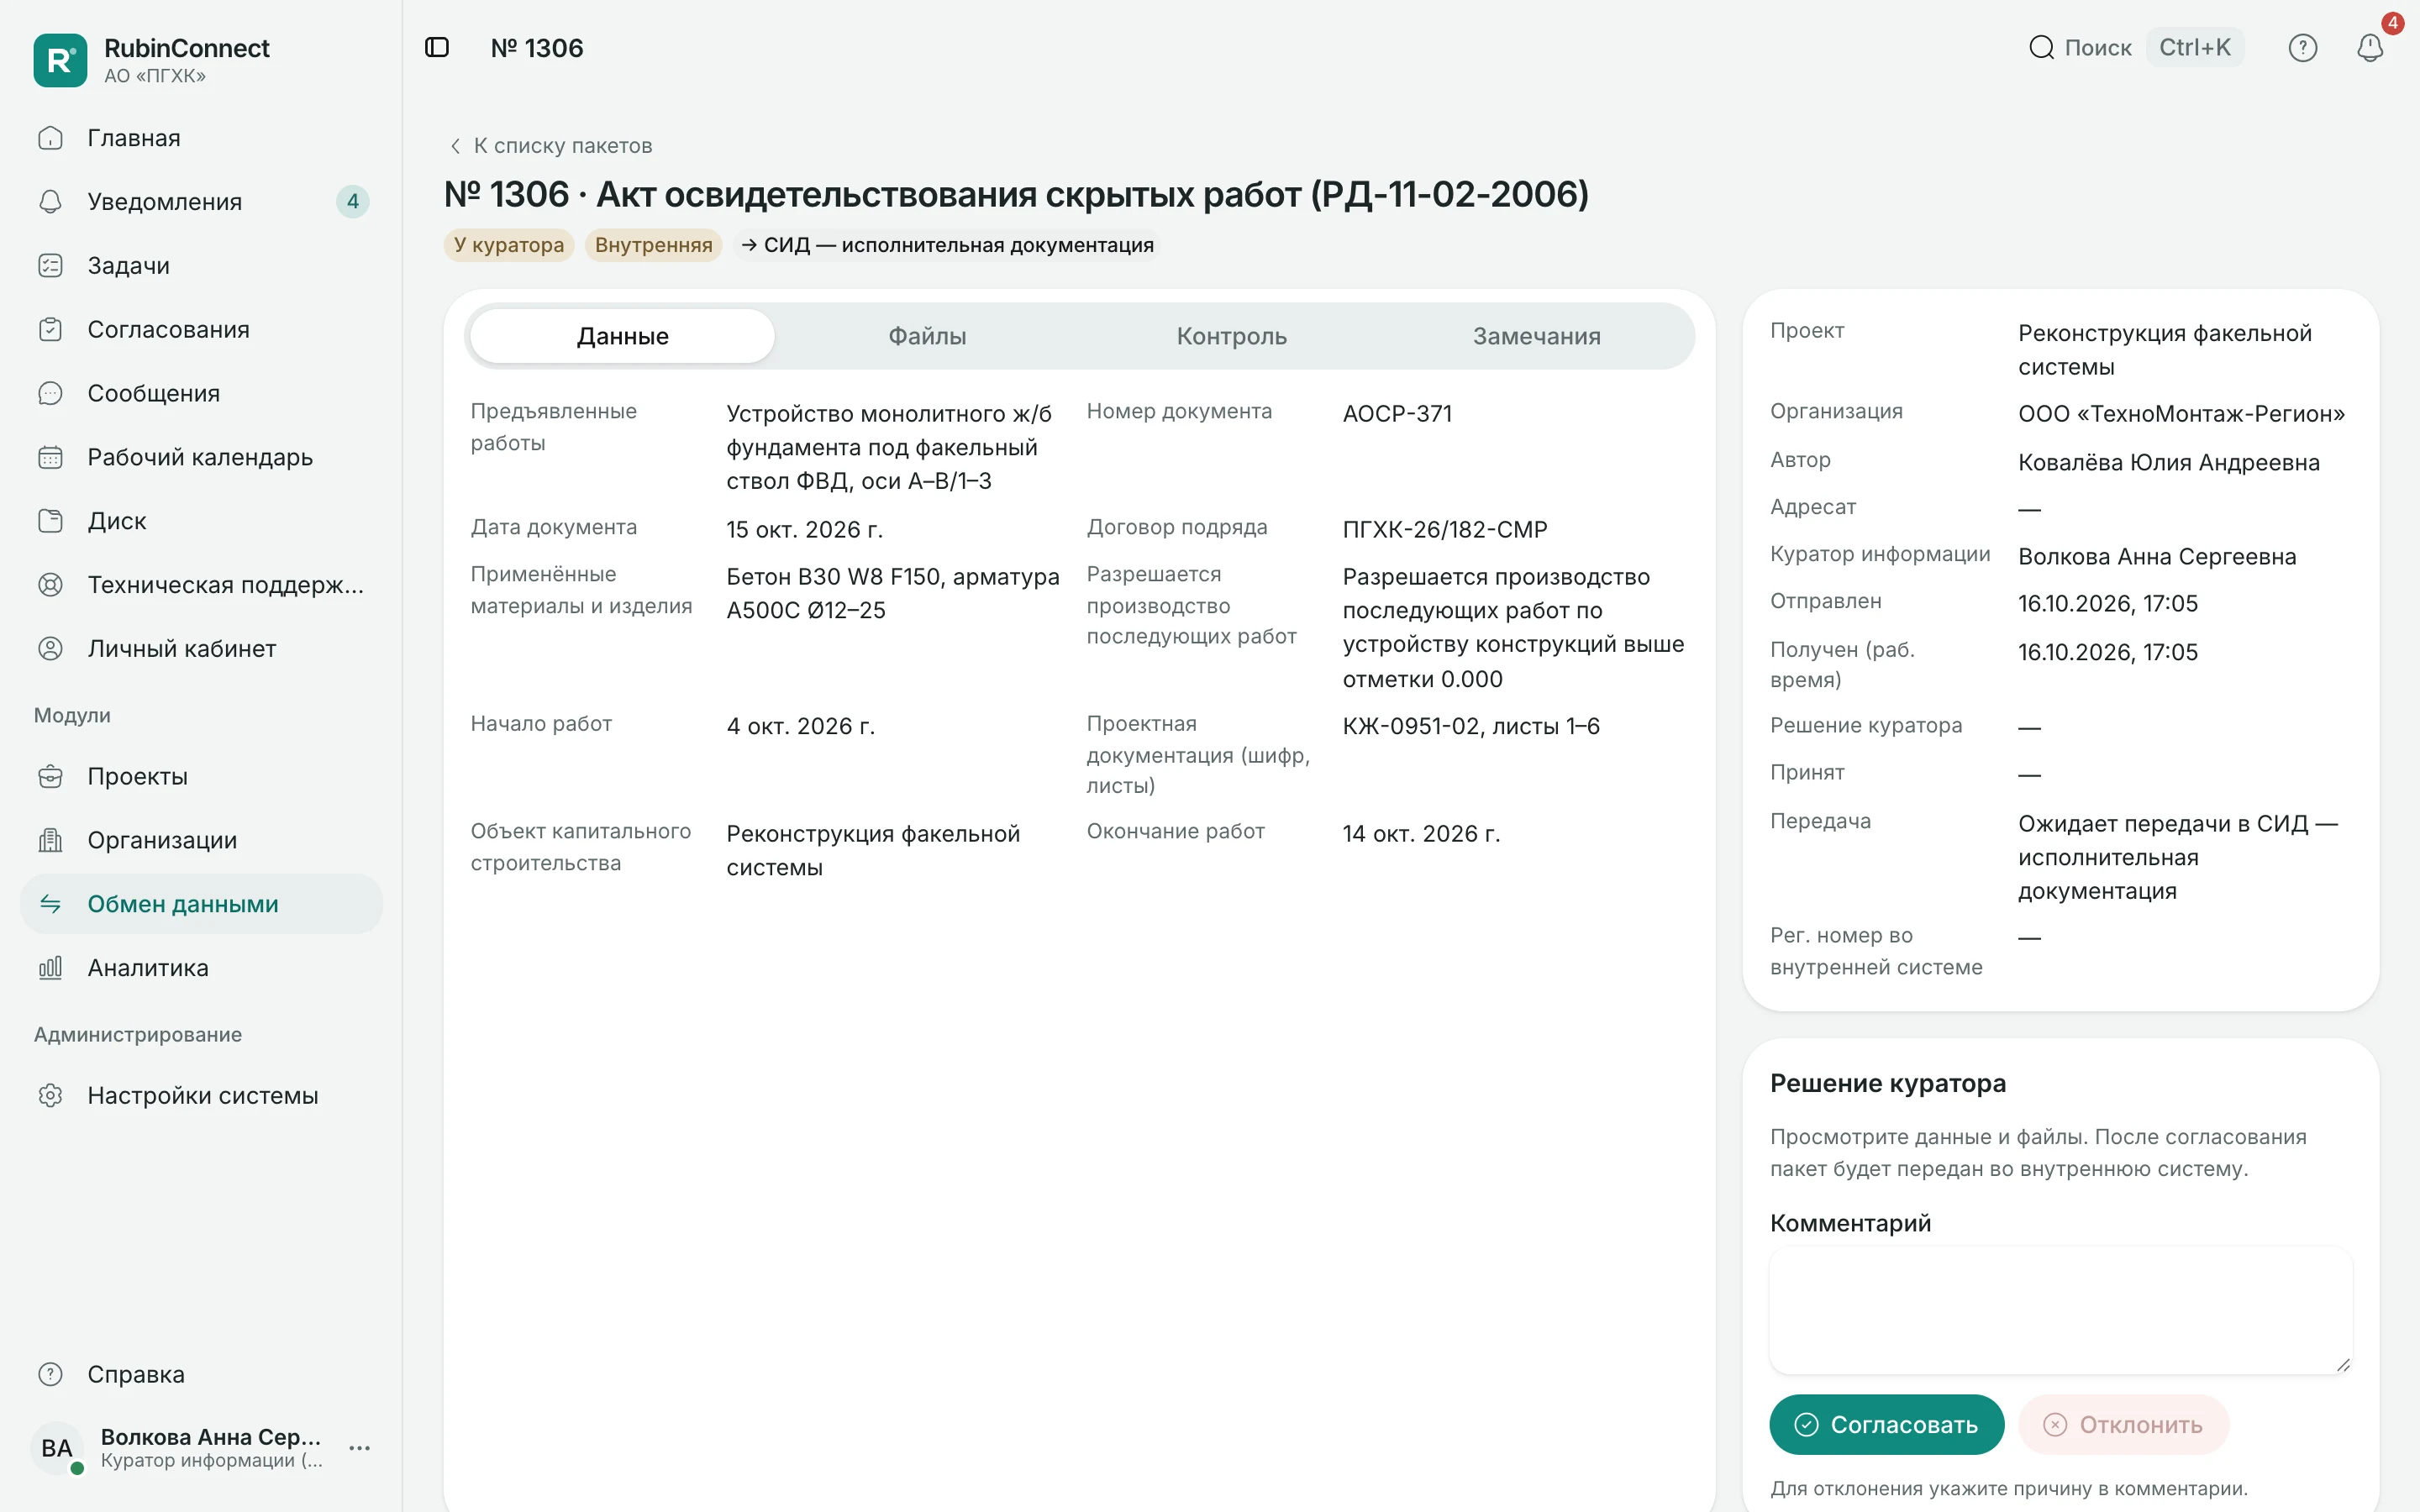
Task: Click the Проекты briefcase icon
Action: 50,776
